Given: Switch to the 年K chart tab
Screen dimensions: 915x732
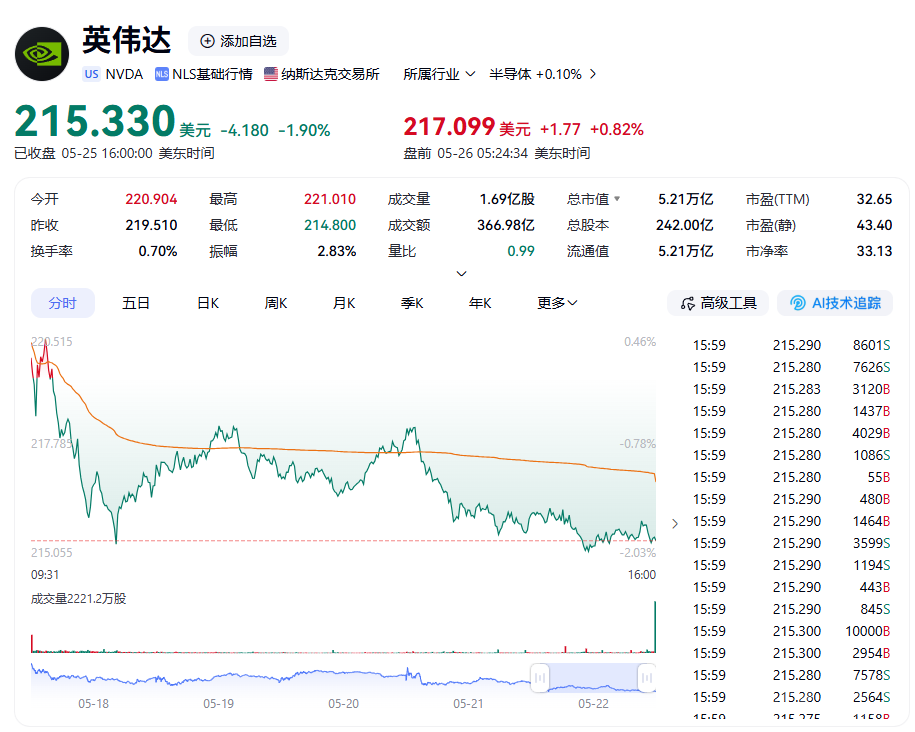Looking at the screenshot, I should [x=480, y=303].
